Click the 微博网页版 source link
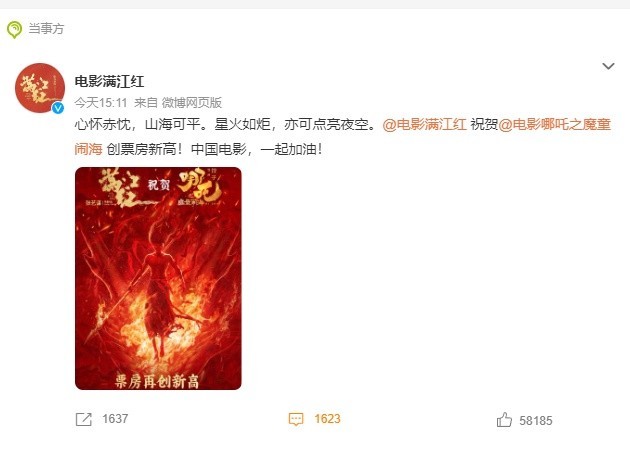 [192, 103]
